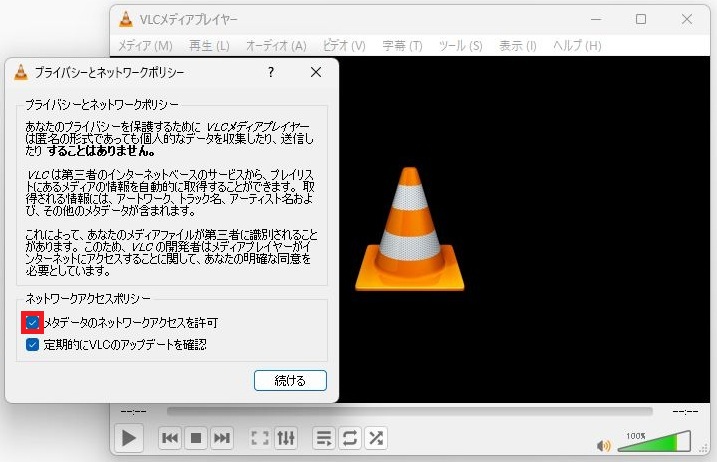
Task: Click the volume slider bar
Action: (654, 442)
